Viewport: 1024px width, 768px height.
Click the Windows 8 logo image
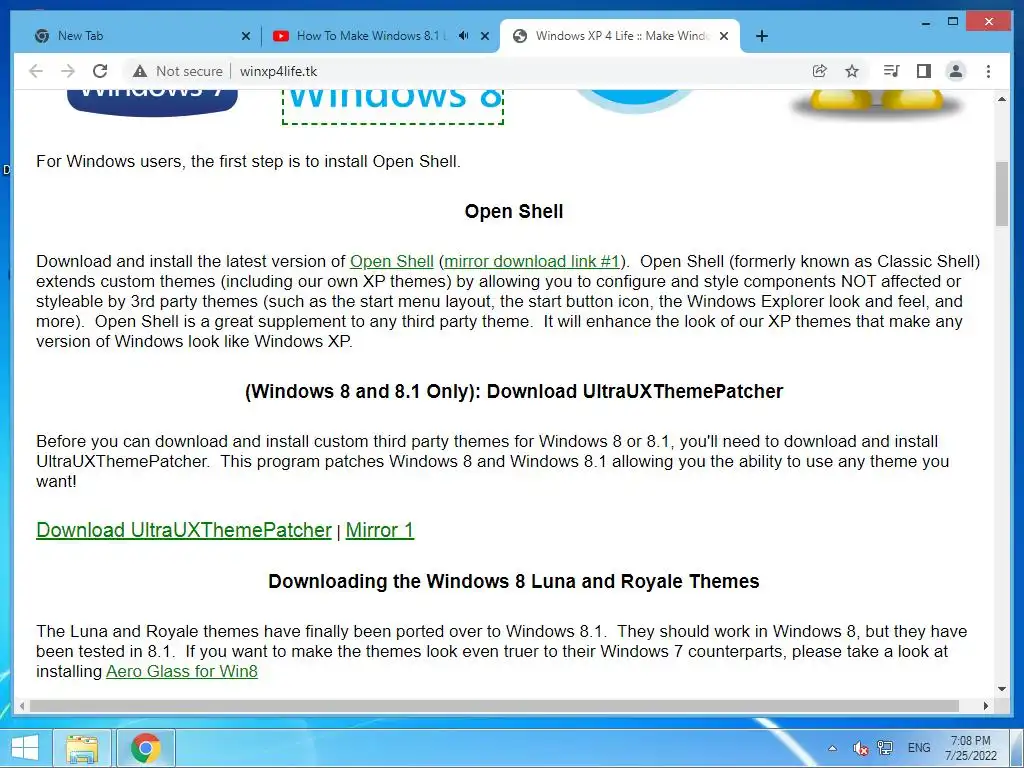393,106
